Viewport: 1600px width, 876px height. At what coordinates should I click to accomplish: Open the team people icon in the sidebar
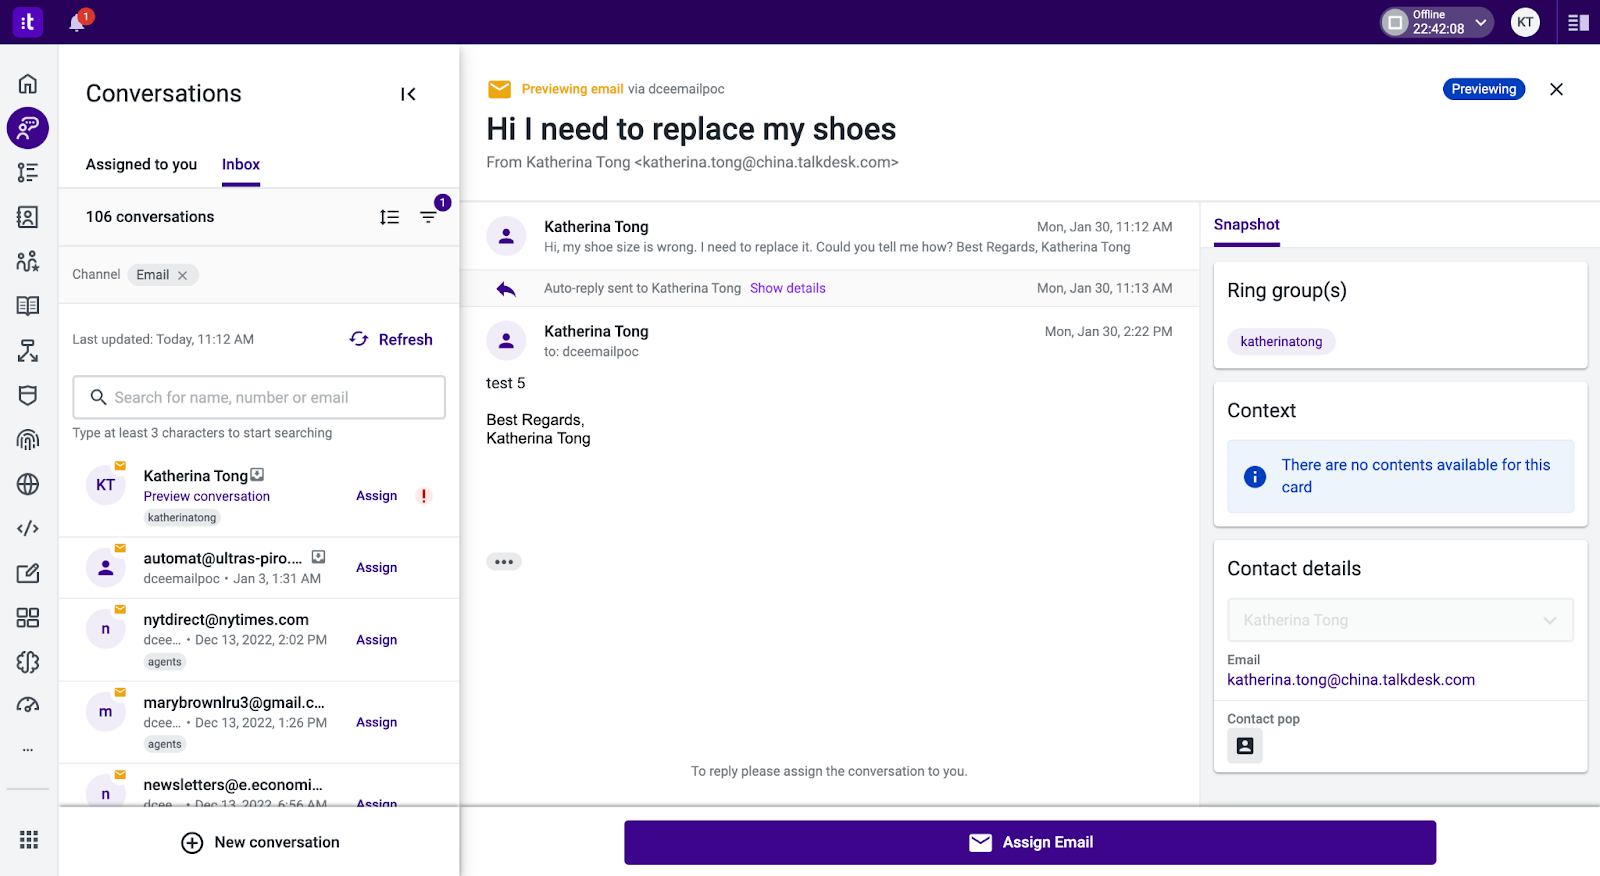(28, 261)
